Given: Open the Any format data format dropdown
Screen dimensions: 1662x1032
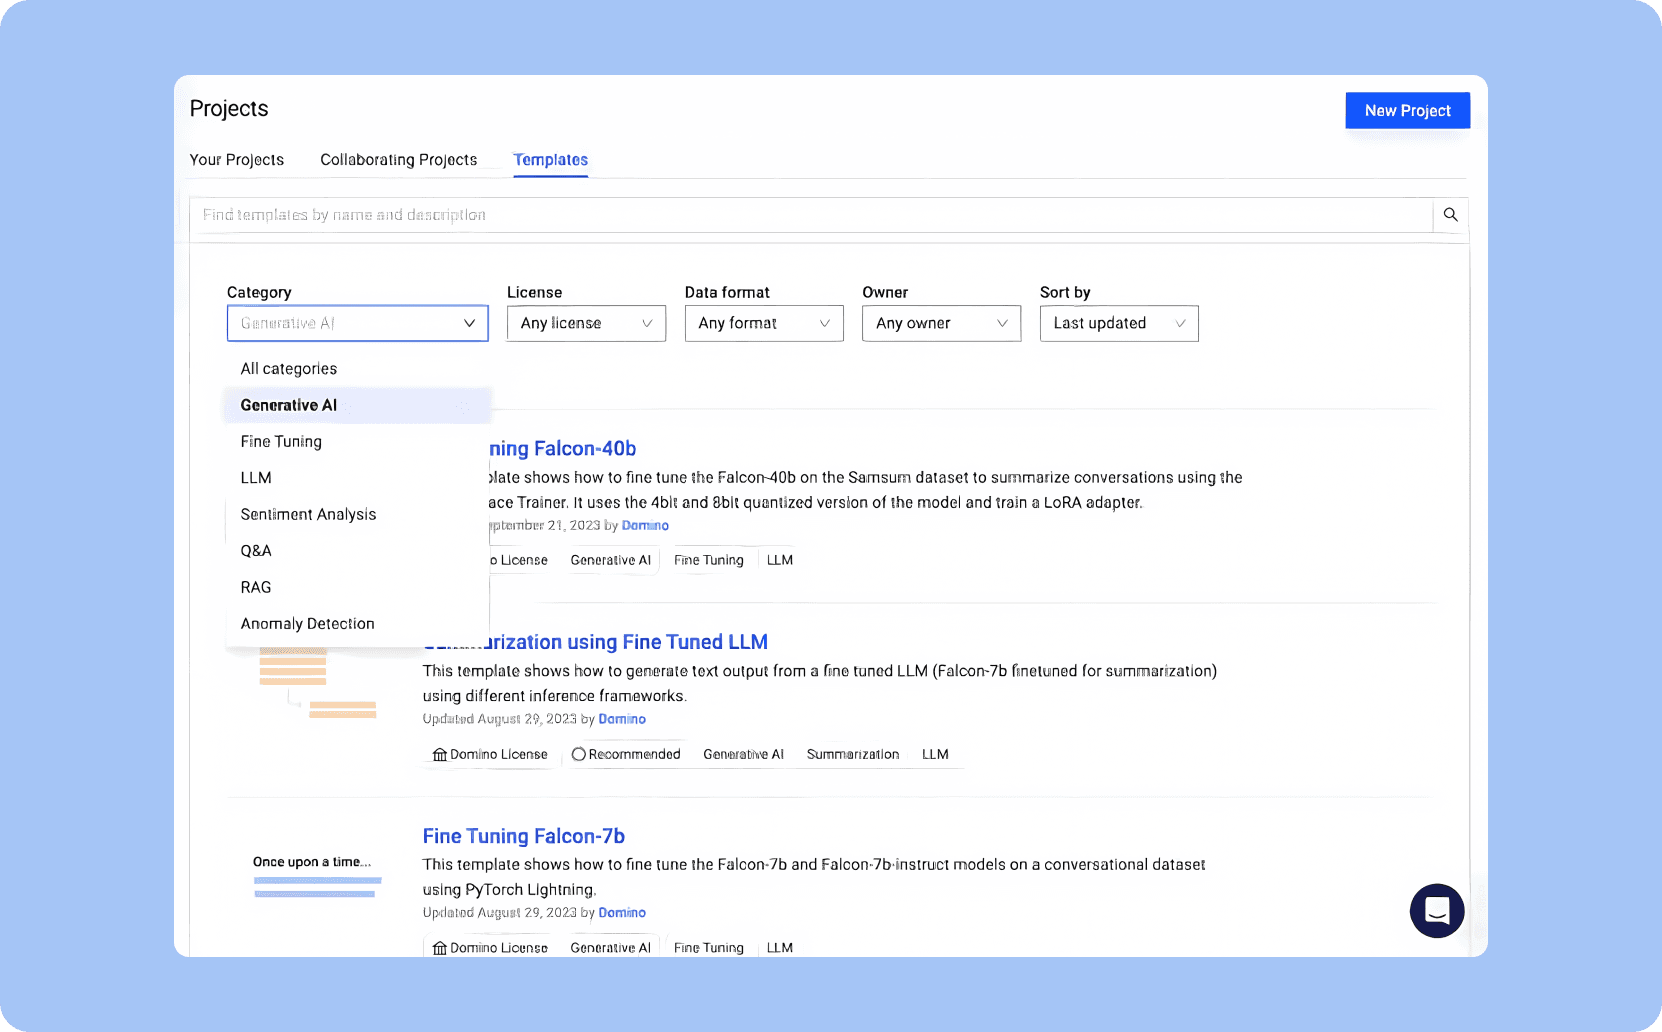Looking at the screenshot, I should (x=763, y=323).
